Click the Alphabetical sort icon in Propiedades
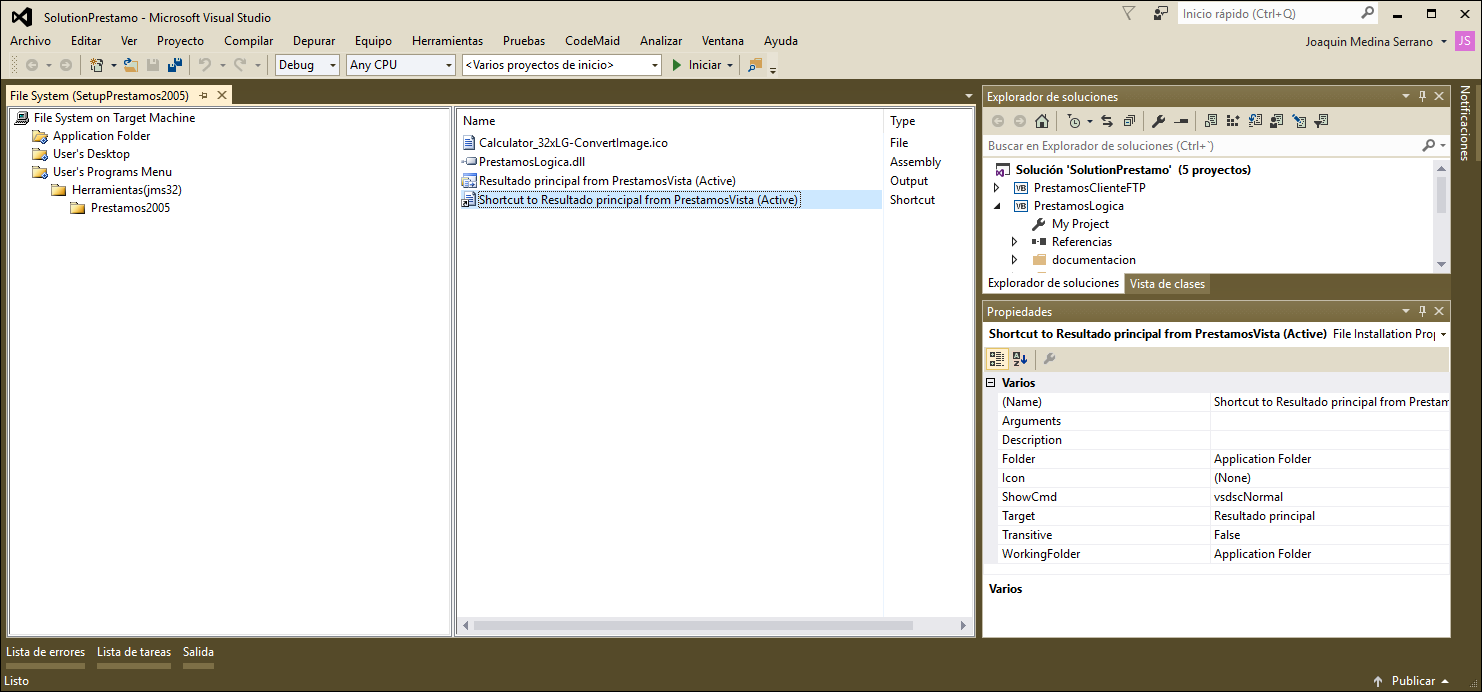The image size is (1482, 692). [x=1020, y=359]
